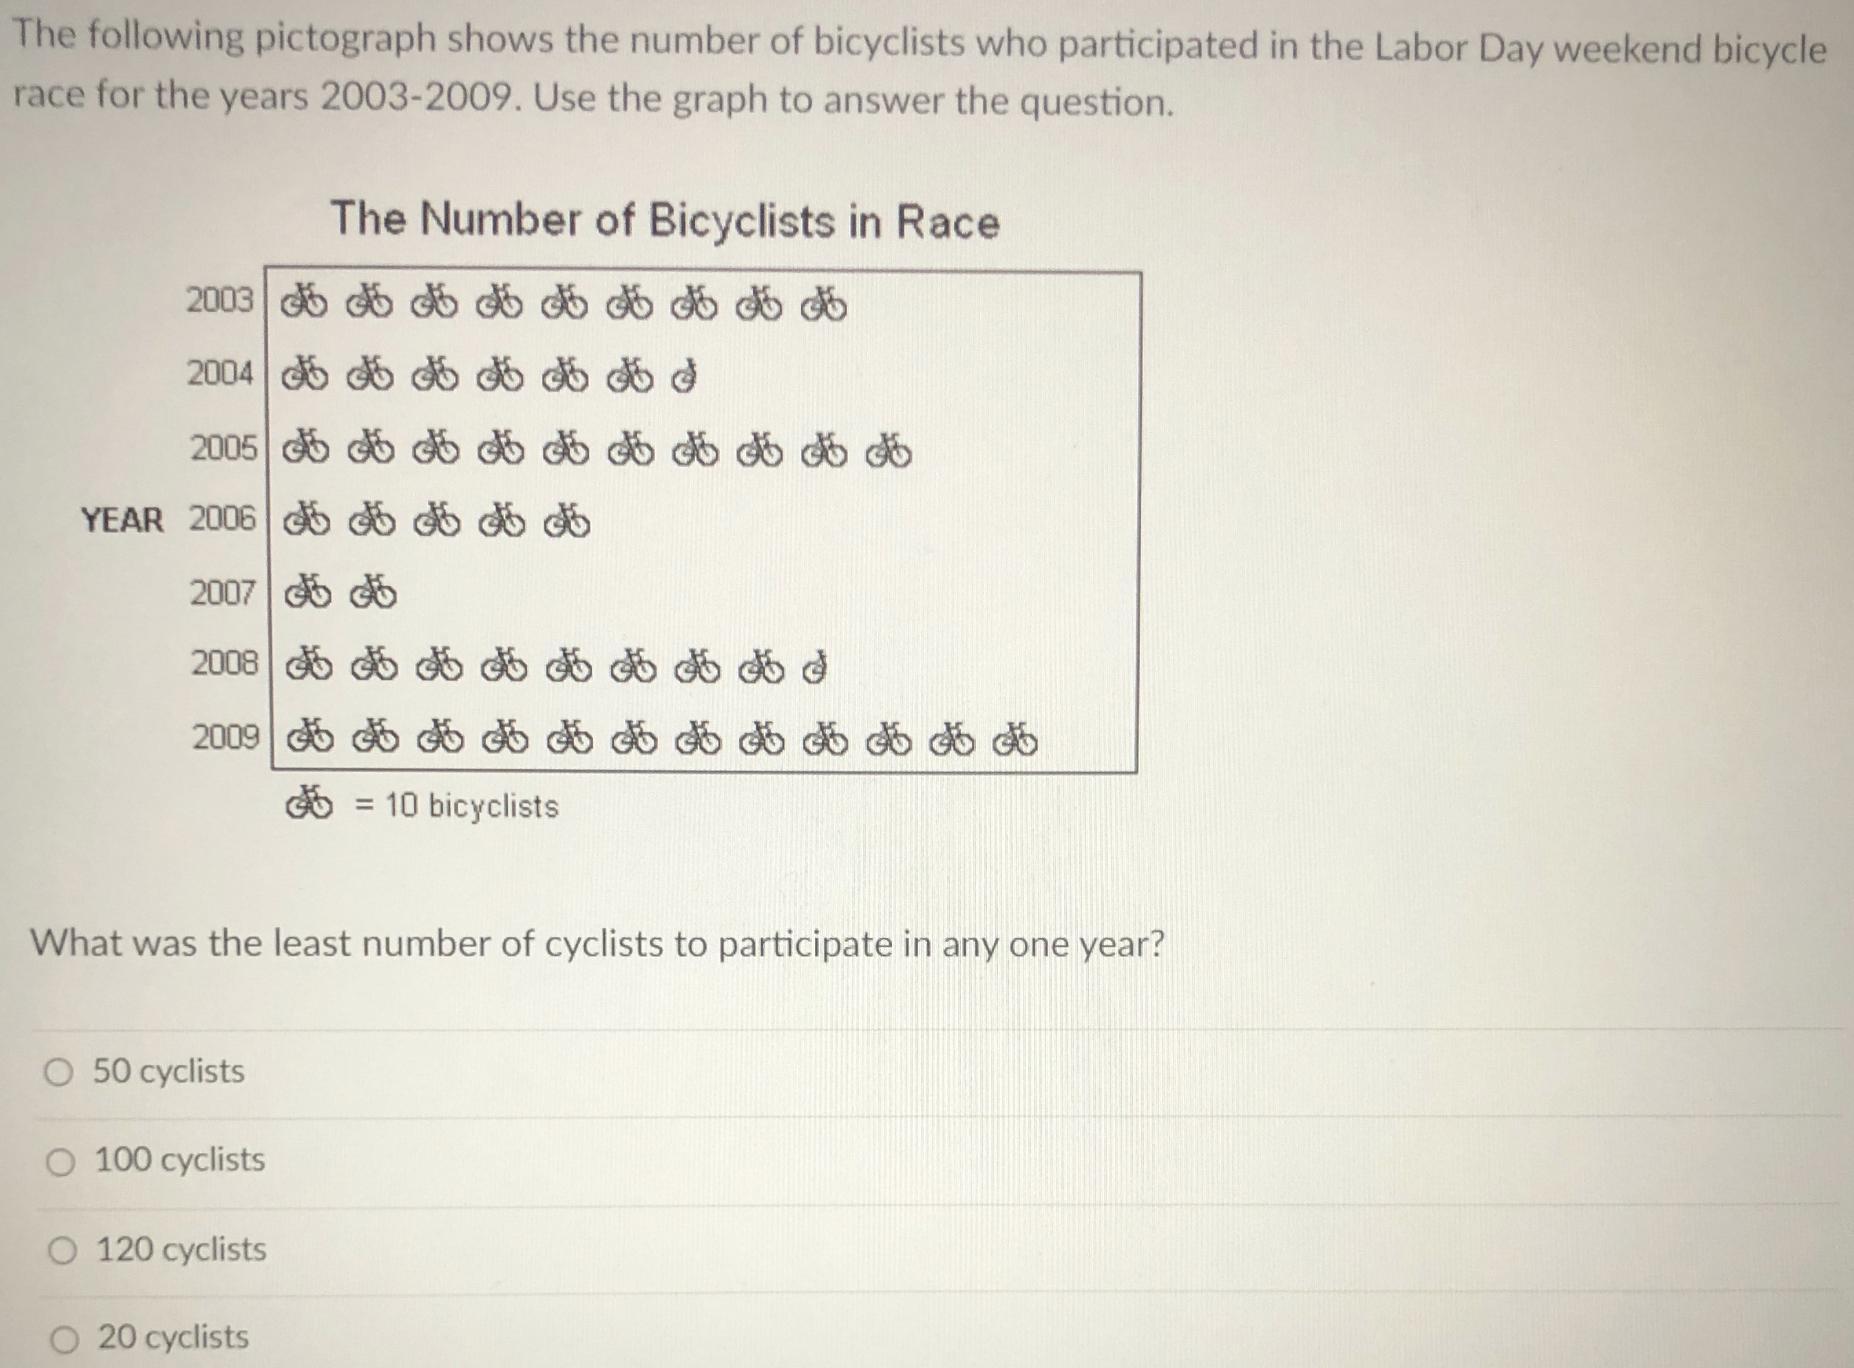Click the half bicycle icon in 2004 row

[683, 378]
